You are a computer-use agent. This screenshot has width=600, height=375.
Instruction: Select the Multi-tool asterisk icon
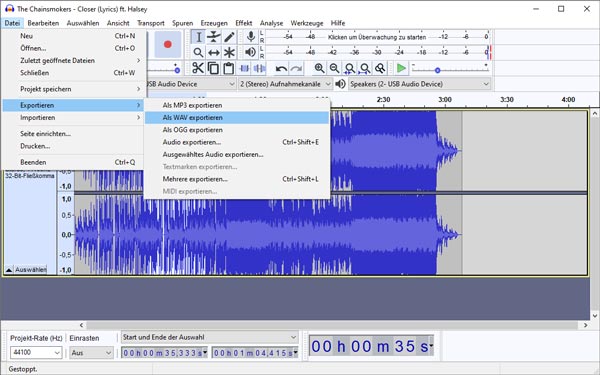[x=229, y=52]
